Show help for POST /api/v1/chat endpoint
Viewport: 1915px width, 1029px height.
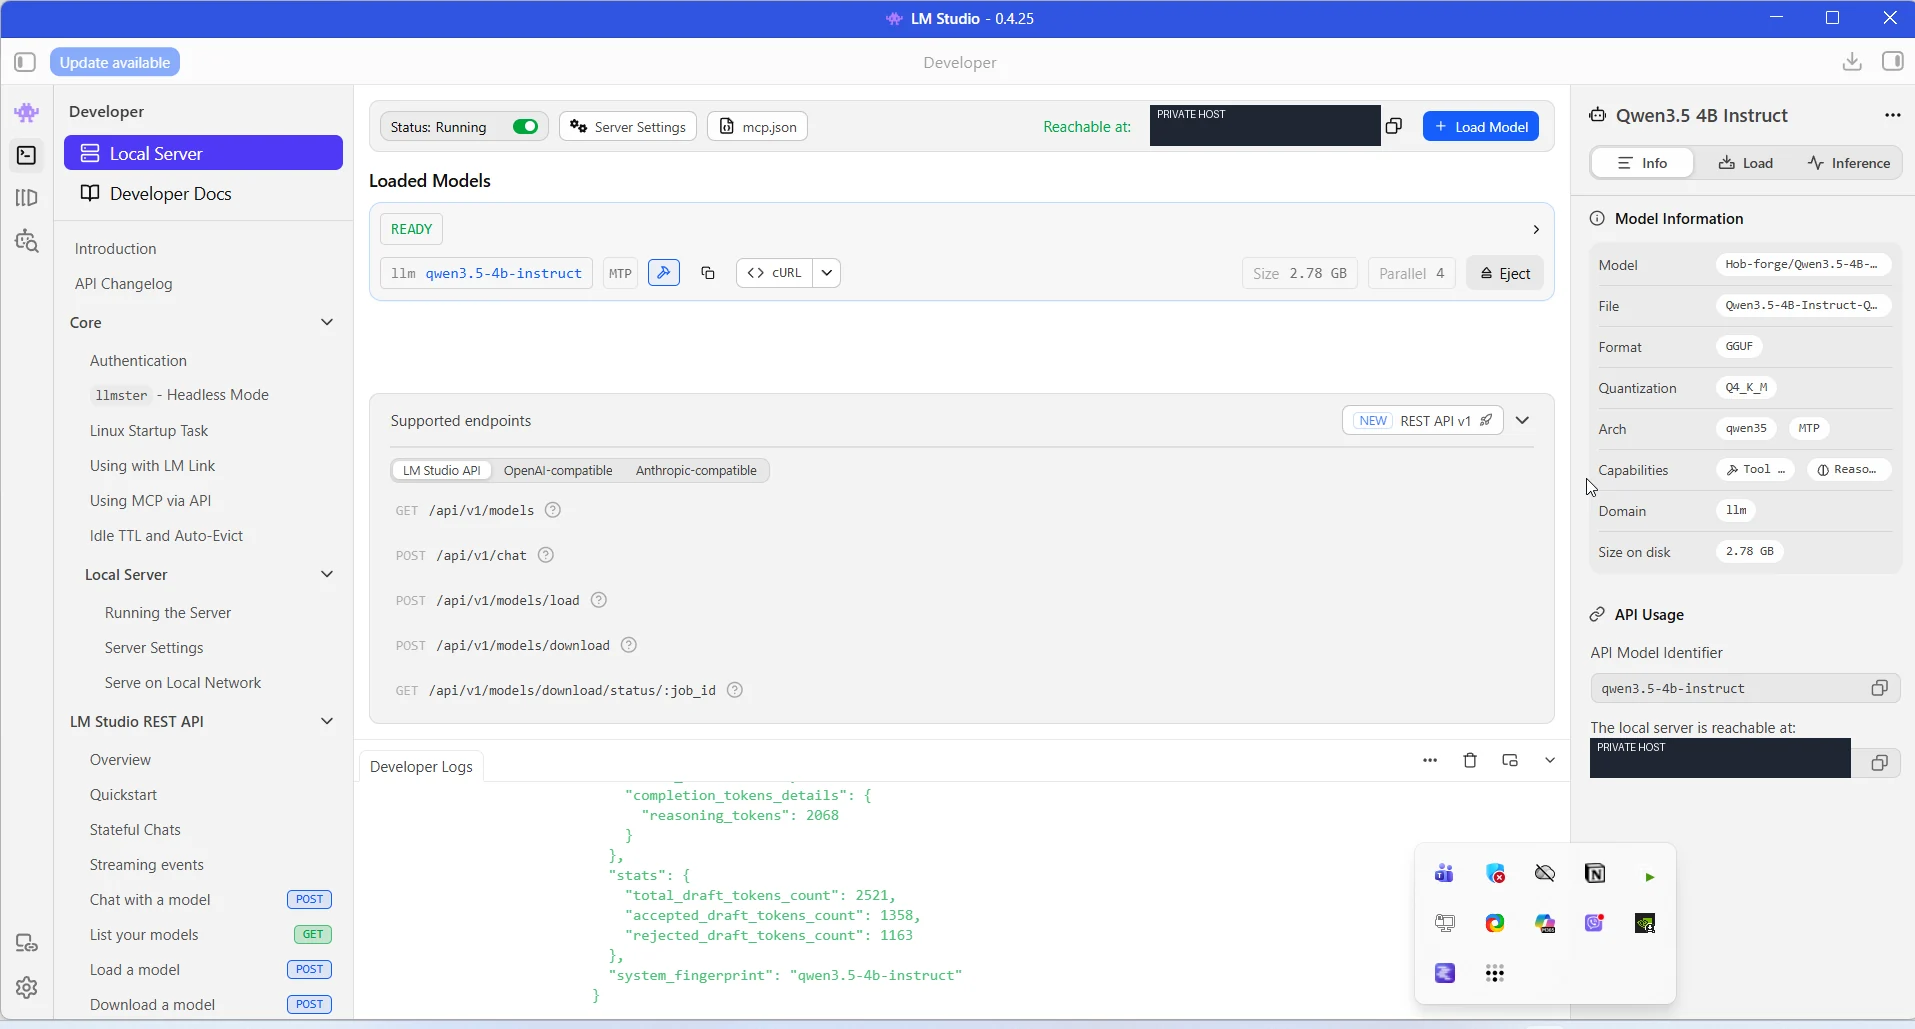pos(546,555)
